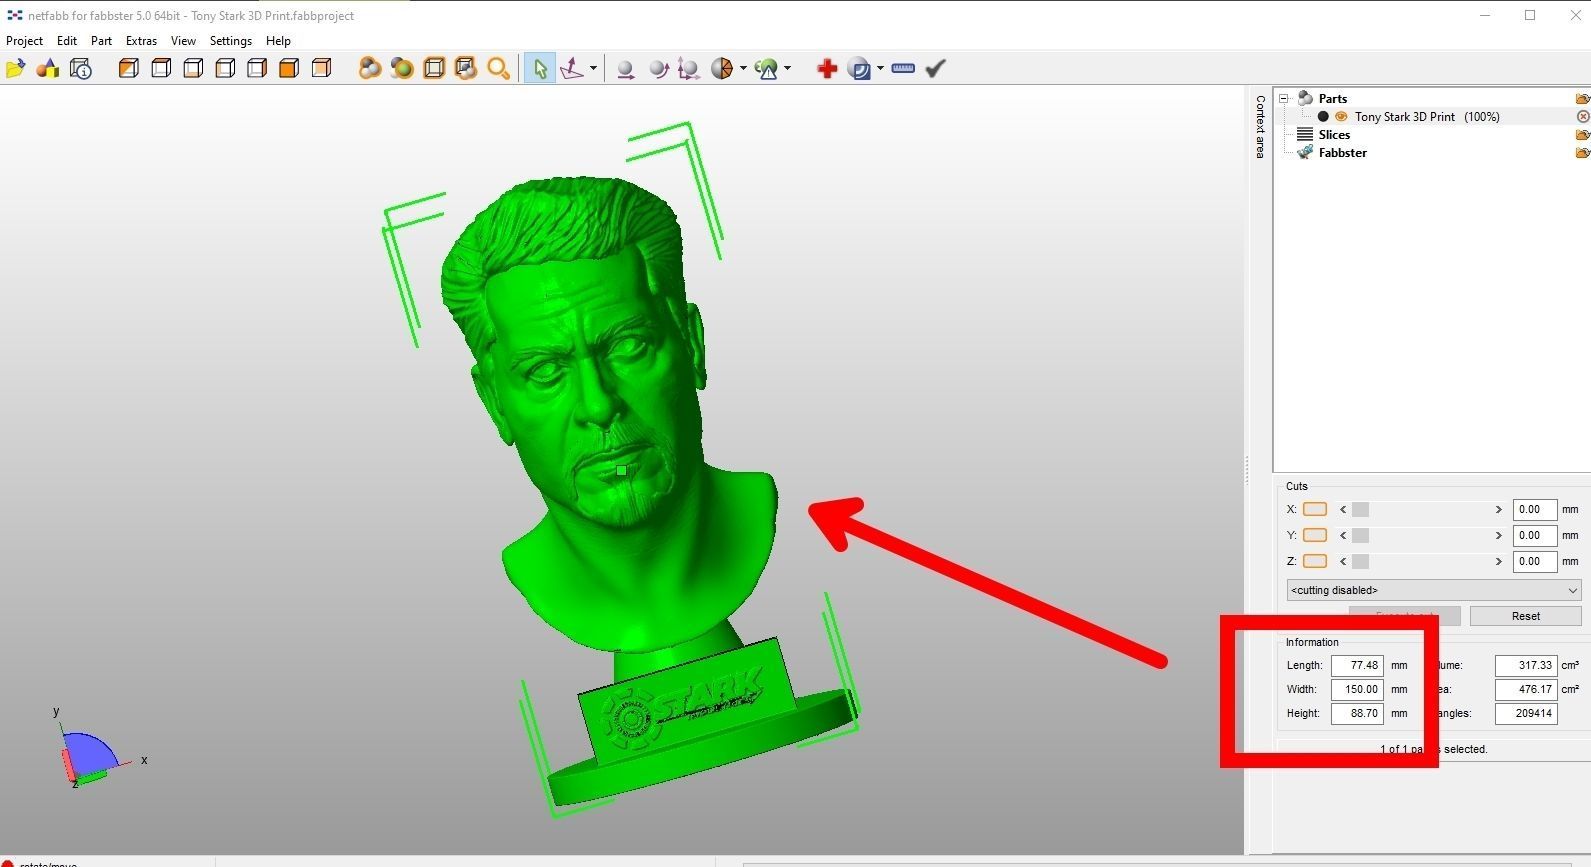The width and height of the screenshot is (1591, 867).
Task: Click the red cross repair icon
Action: click(x=827, y=68)
